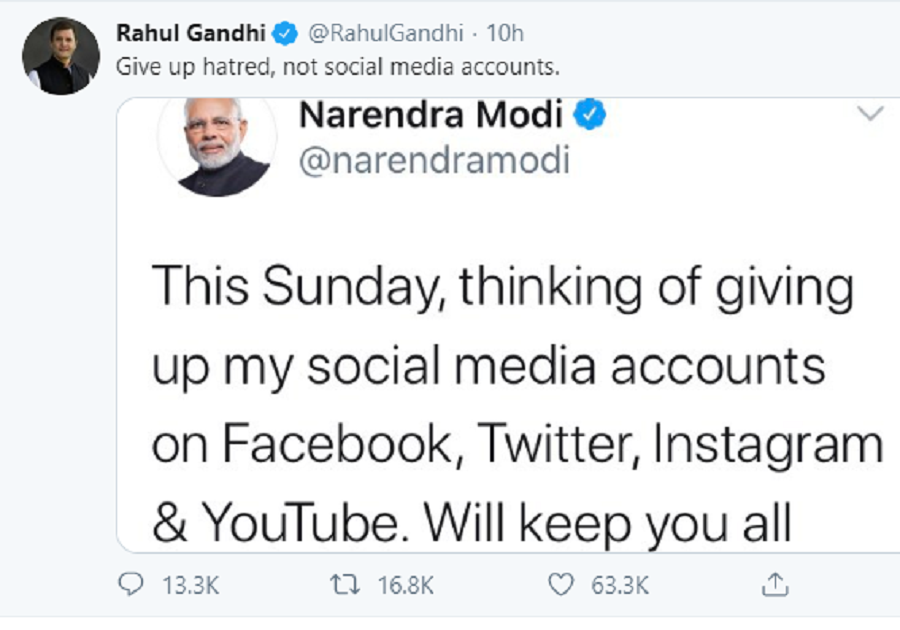
Task: Open the Rahul Gandhi display name link
Action: (x=191, y=33)
